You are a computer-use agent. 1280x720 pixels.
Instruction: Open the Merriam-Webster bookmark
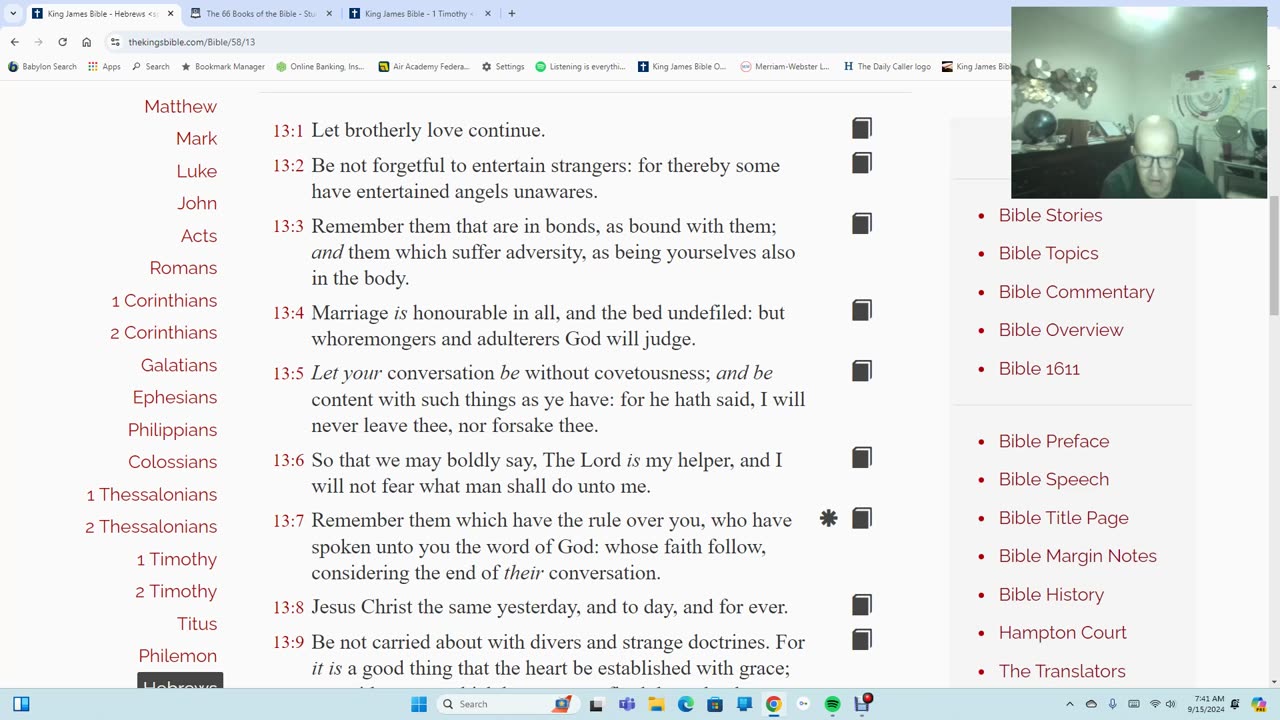pos(785,67)
